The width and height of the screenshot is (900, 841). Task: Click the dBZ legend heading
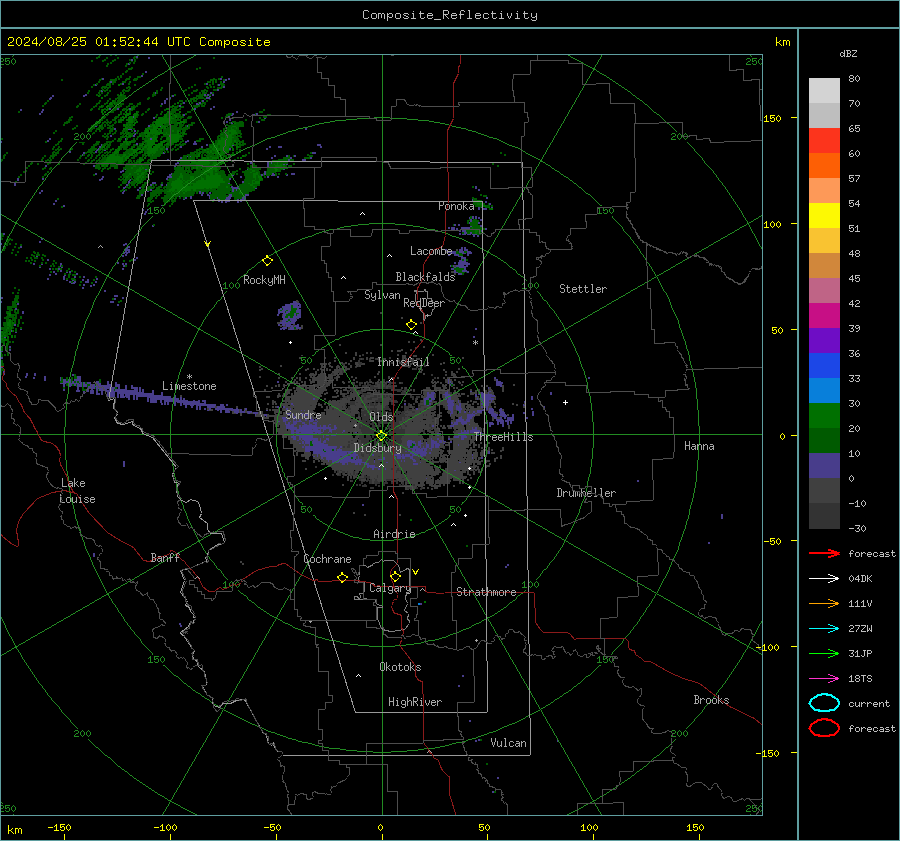pos(848,53)
